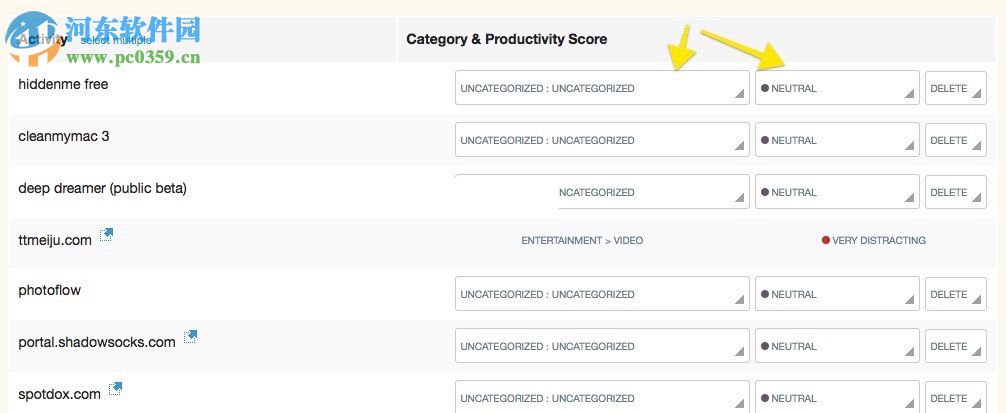Image resolution: width=1006 pixels, height=413 pixels.
Task: Delete the hiddenme free activity
Action: pyautogui.click(x=955, y=88)
